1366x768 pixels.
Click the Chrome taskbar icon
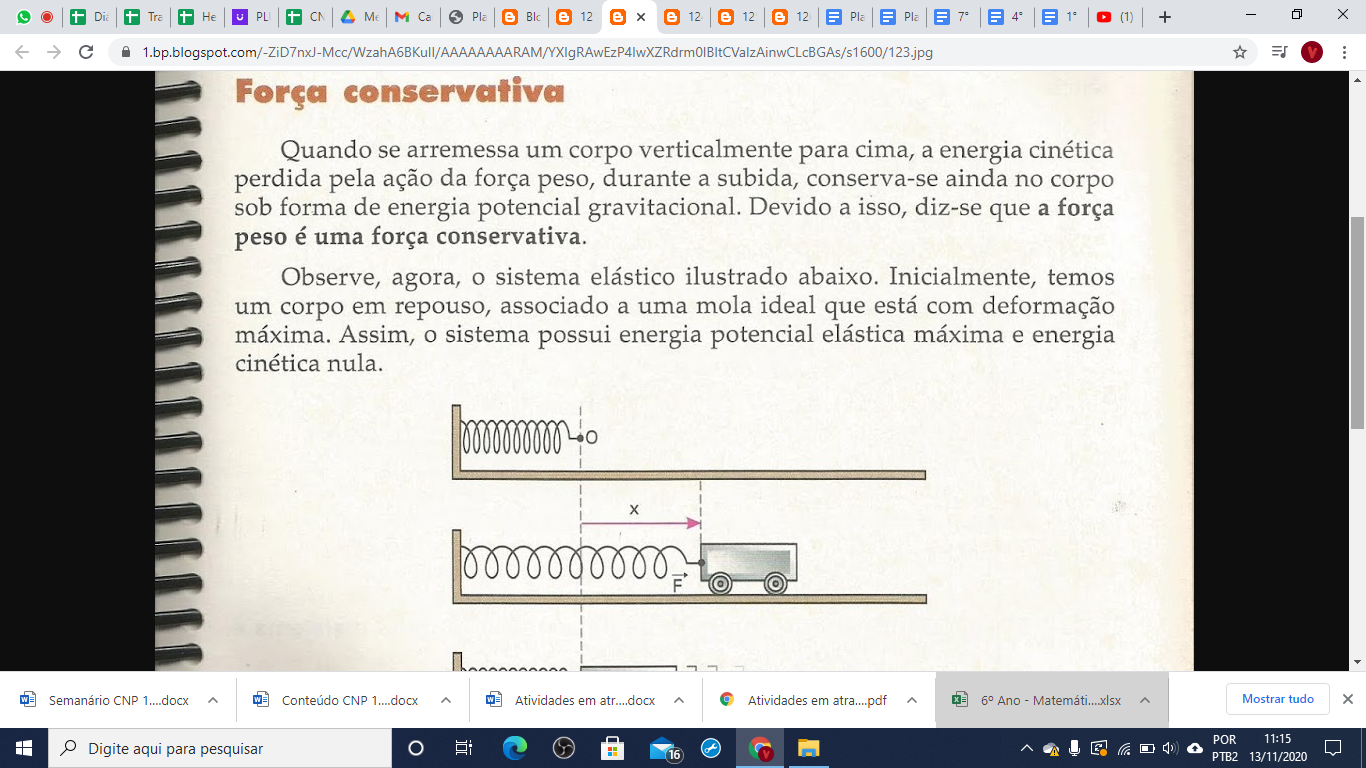[x=760, y=748]
